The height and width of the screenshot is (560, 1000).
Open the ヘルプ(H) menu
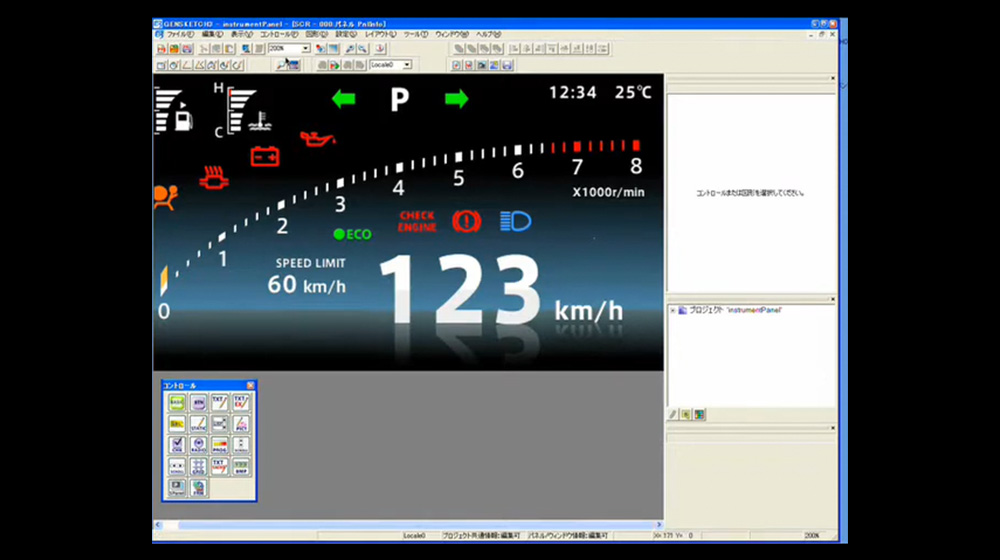point(489,34)
